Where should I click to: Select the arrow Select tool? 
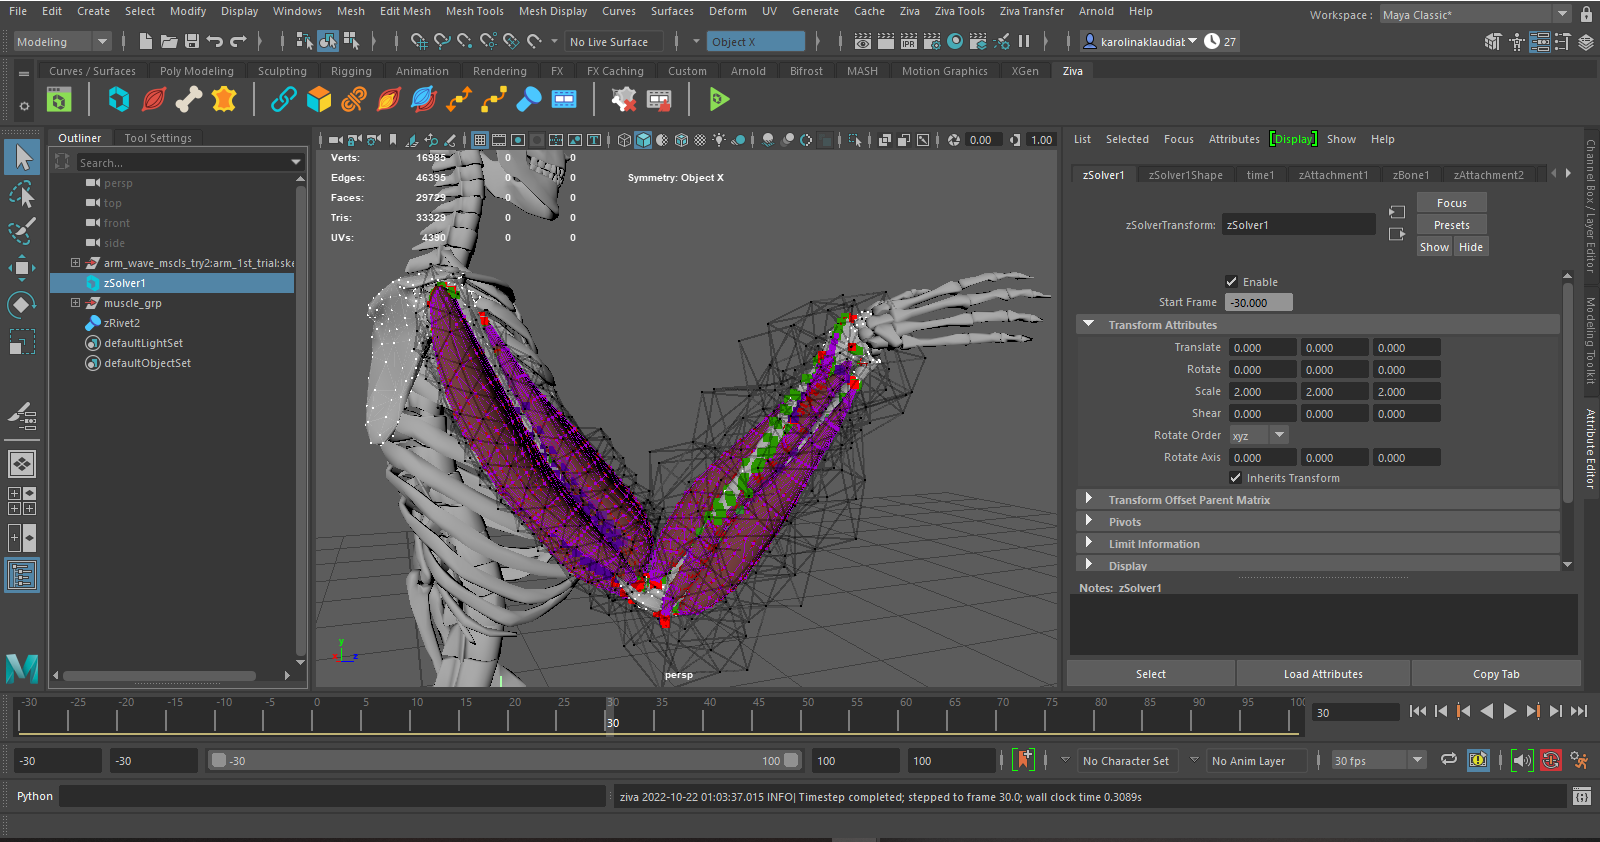pyautogui.click(x=22, y=157)
